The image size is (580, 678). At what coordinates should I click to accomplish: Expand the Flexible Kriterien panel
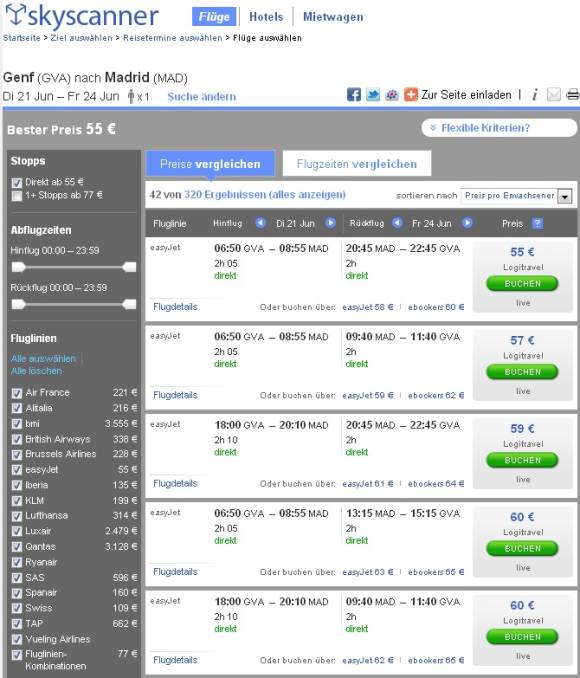pyautogui.click(x=499, y=128)
